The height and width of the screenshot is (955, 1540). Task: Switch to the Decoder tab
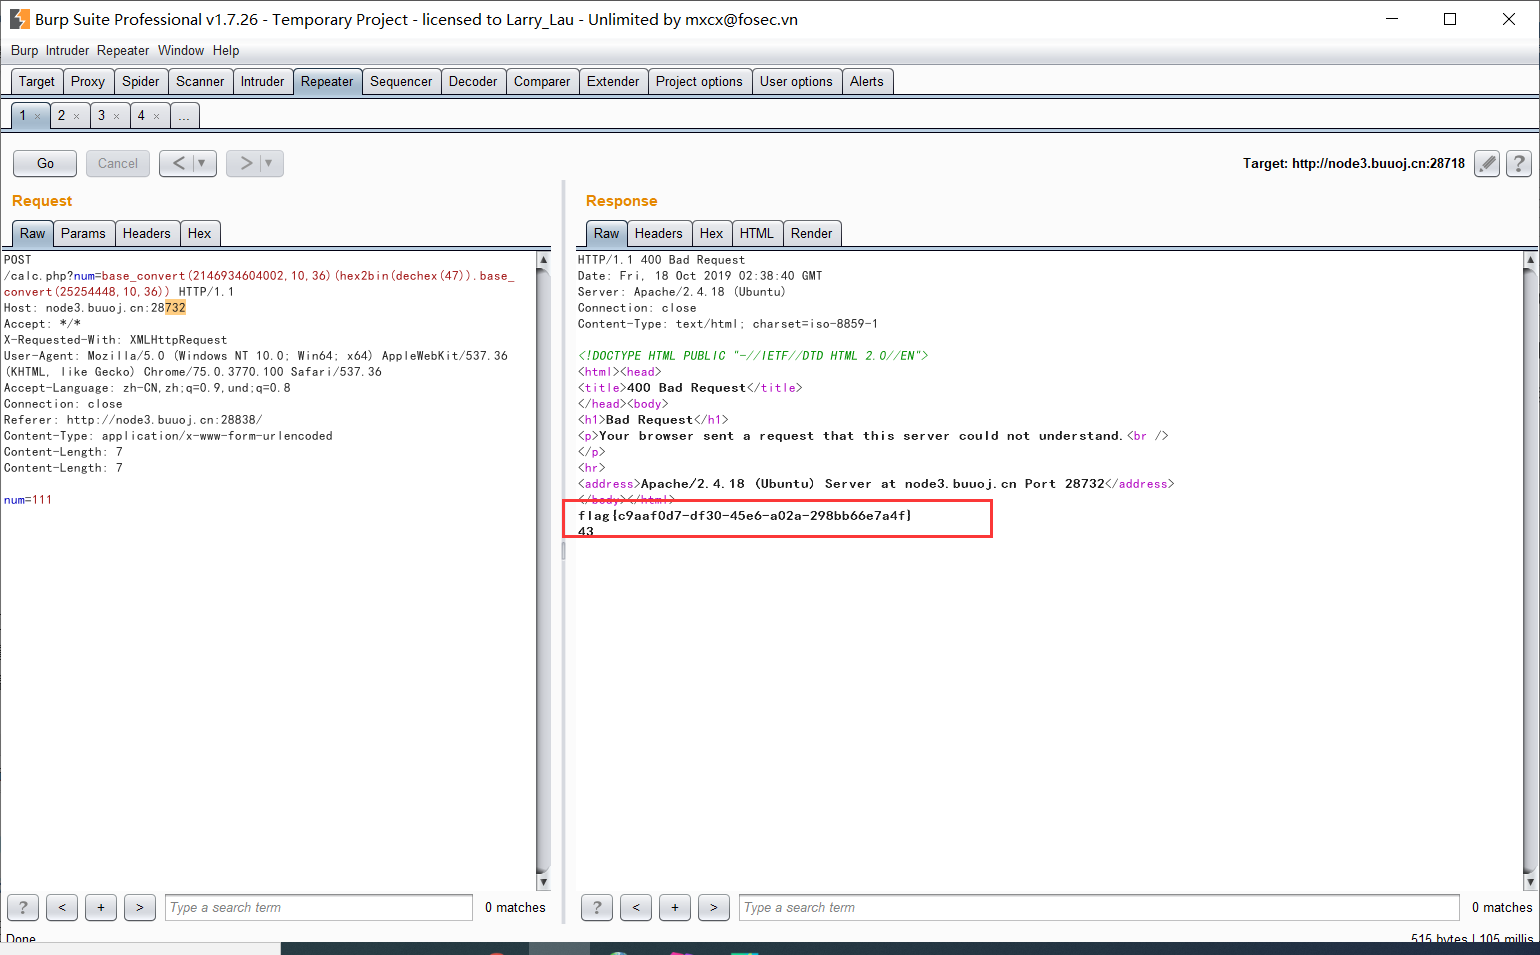tap(473, 82)
